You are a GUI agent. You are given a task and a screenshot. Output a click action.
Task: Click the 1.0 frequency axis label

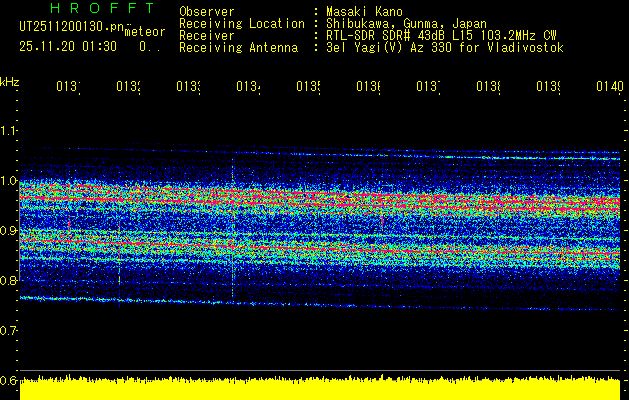click(x=9, y=181)
